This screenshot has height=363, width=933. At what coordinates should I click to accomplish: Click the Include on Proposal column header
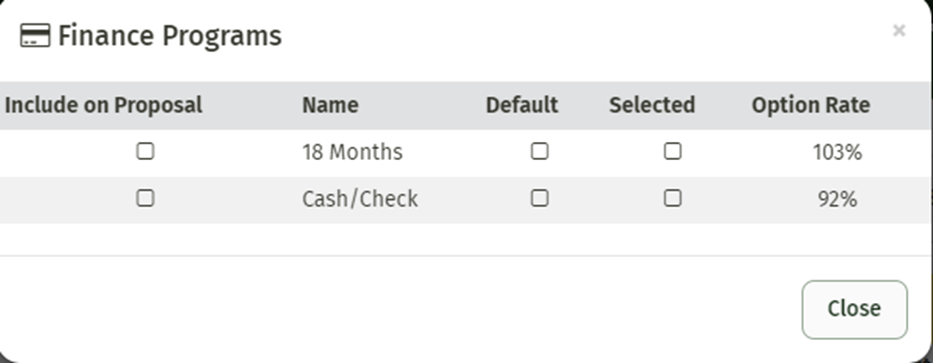104,105
